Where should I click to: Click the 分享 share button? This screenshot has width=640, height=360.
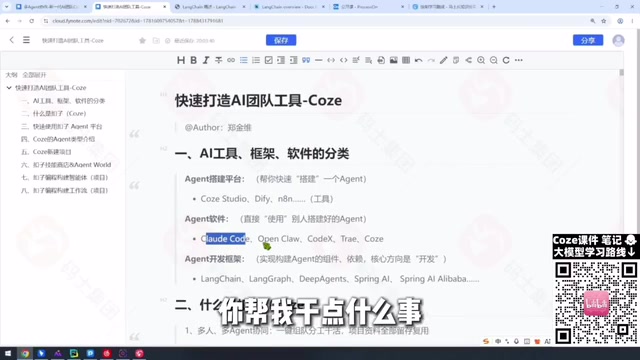pos(588,40)
